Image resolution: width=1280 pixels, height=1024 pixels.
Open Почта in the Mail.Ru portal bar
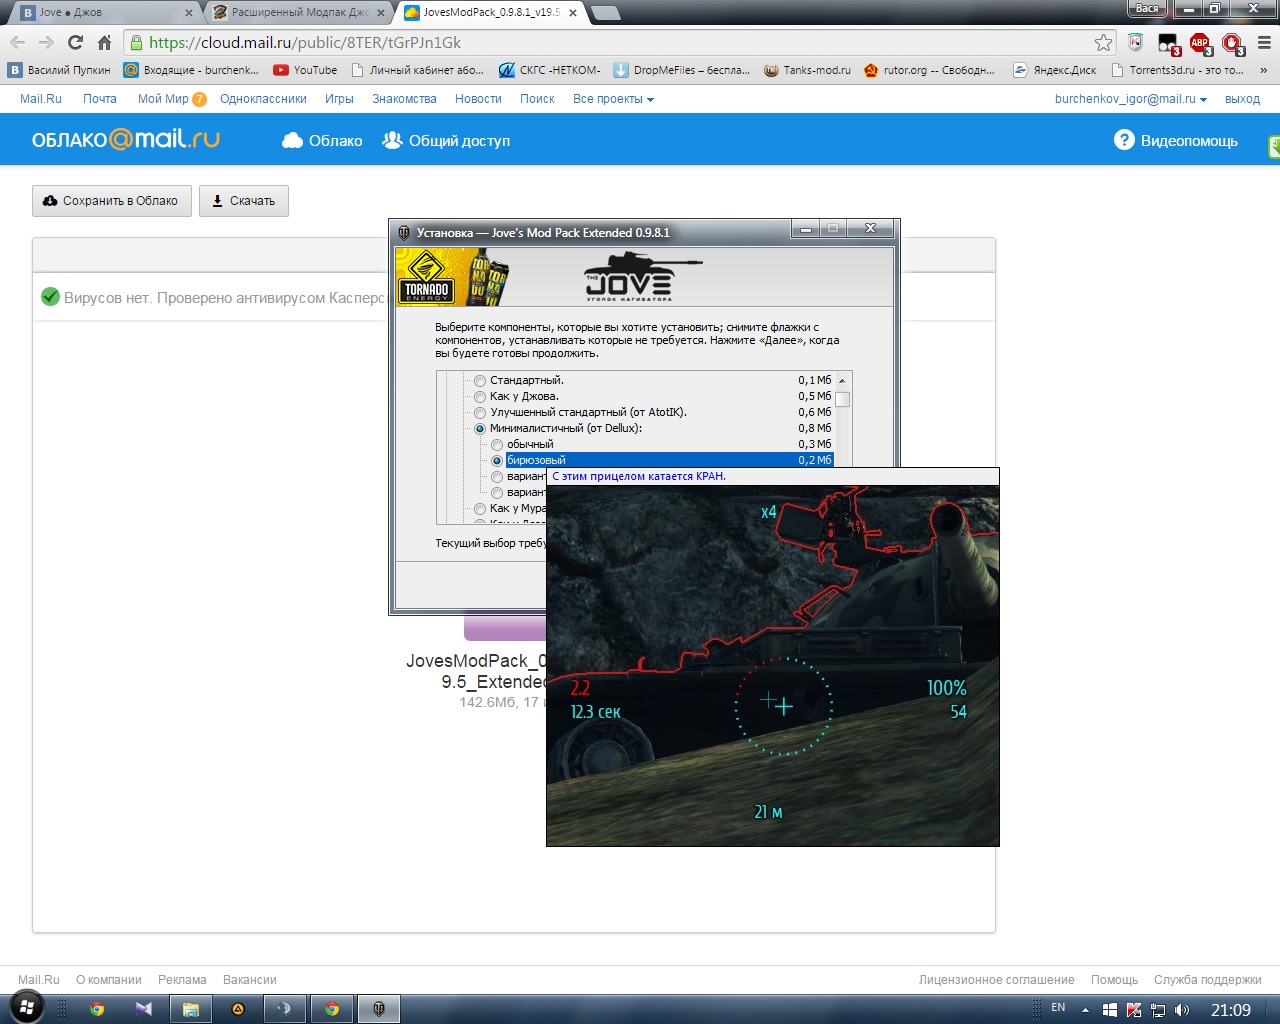pyautogui.click(x=100, y=99)
